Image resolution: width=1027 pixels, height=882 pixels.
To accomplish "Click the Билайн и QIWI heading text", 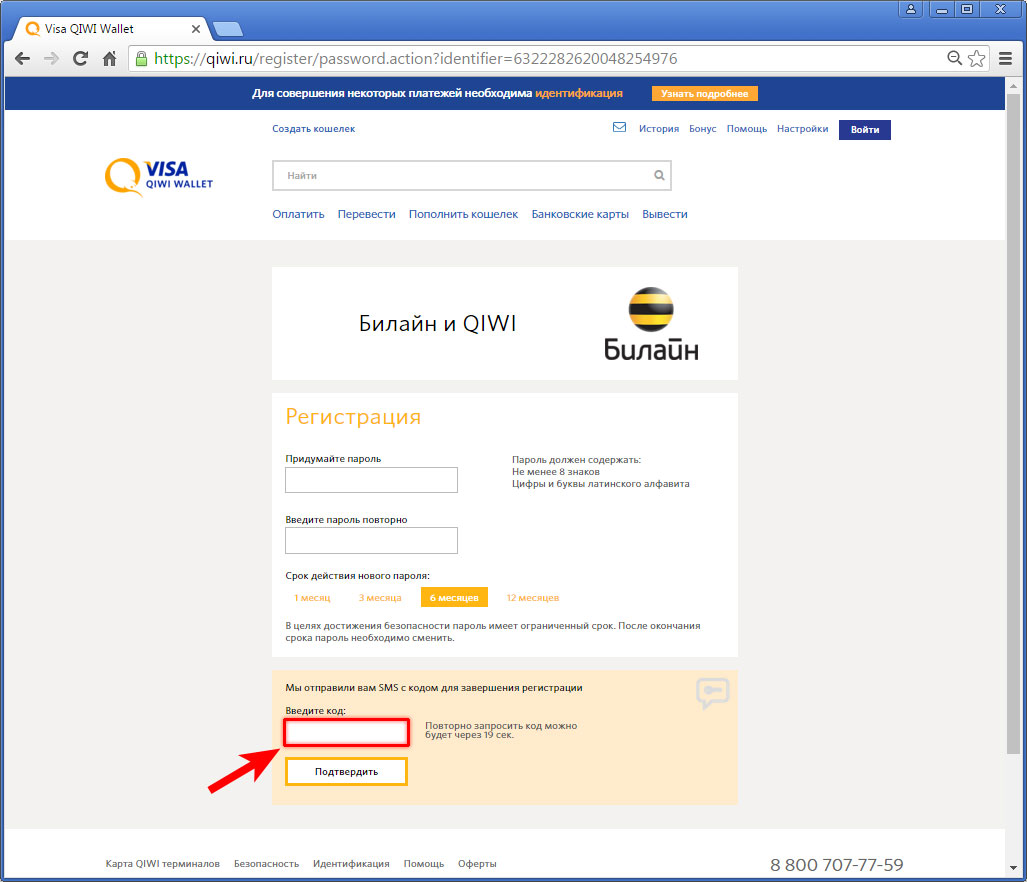I will [x=438, y=323].
